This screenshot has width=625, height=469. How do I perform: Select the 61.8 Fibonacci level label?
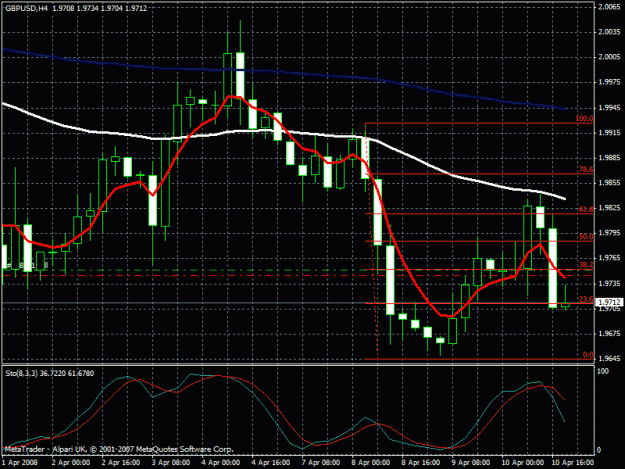[586, 209]
